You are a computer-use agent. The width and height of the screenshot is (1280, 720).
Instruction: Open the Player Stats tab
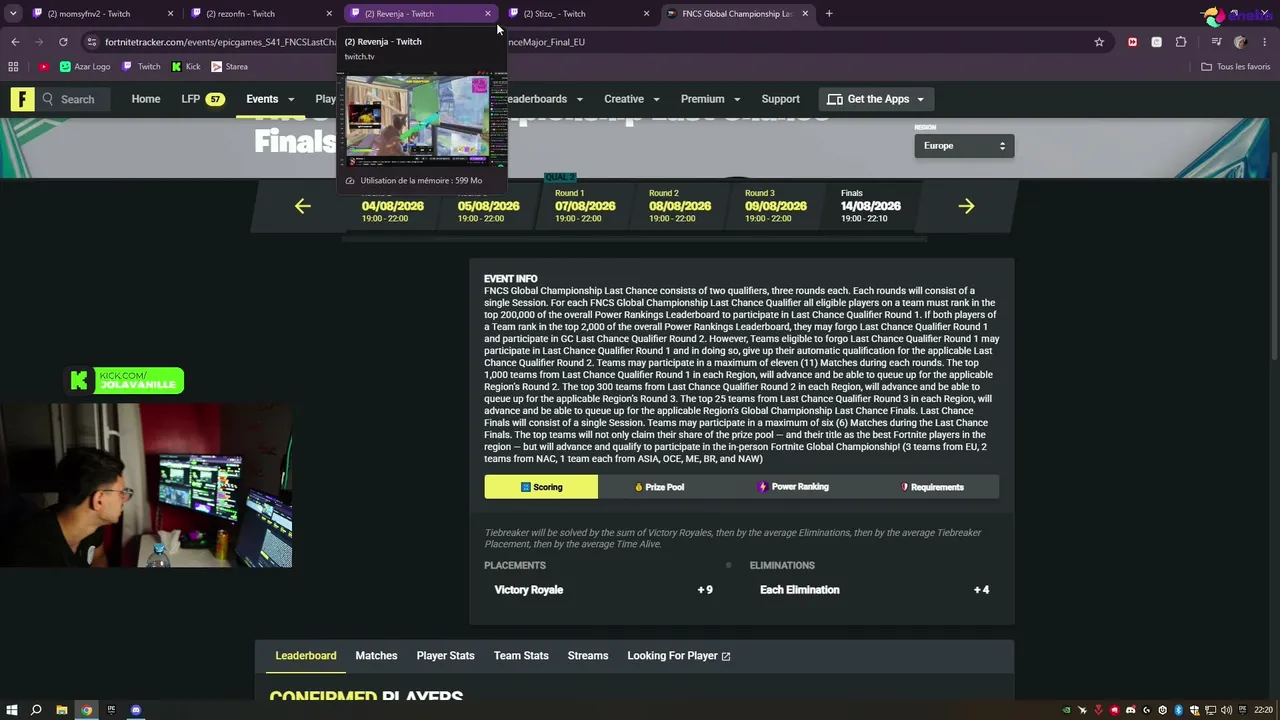pos(445,656)
